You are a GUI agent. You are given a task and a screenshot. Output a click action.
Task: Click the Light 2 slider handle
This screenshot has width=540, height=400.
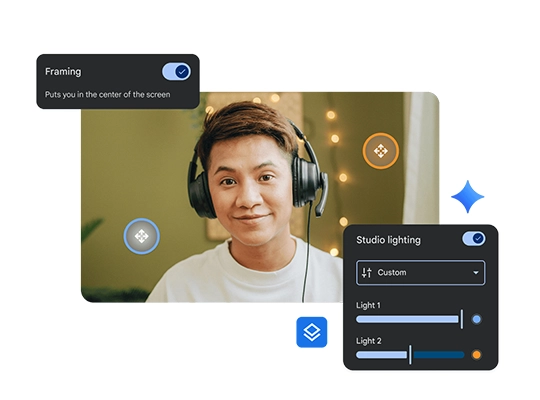(410, 355)
